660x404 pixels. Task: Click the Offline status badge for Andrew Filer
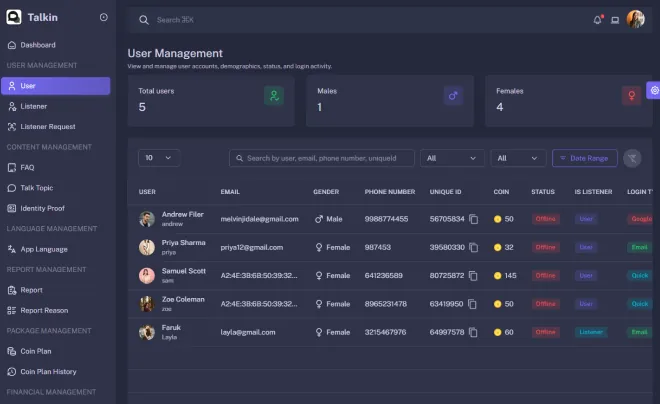(546, 219)
